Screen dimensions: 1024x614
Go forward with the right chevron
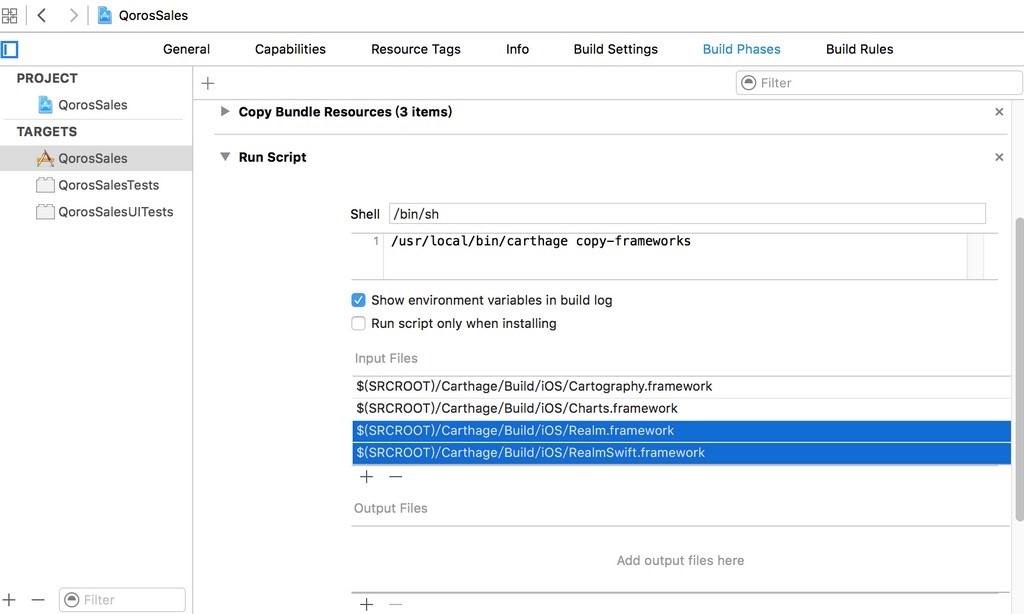pos(73,15)
